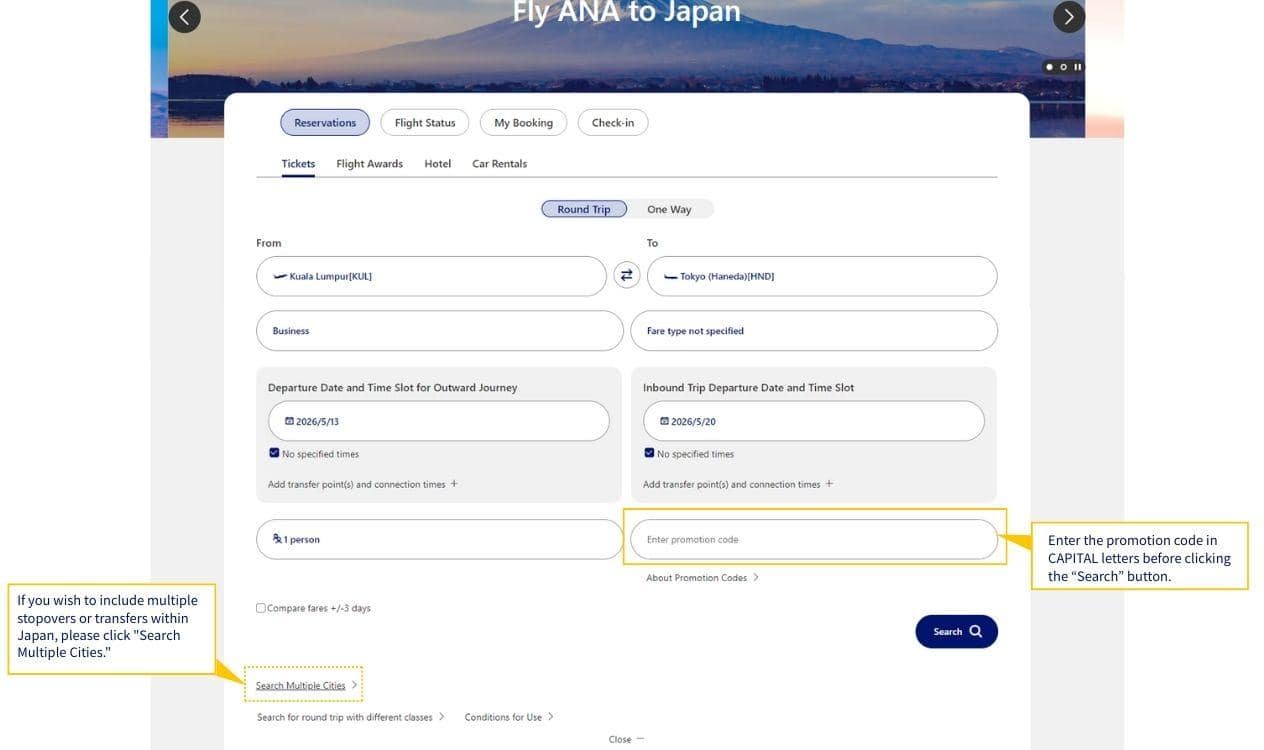Go to next carousel slide arrow
Image resolution: width=1264 pixels, height=750 pixels.
click(x=1069, y=16)
